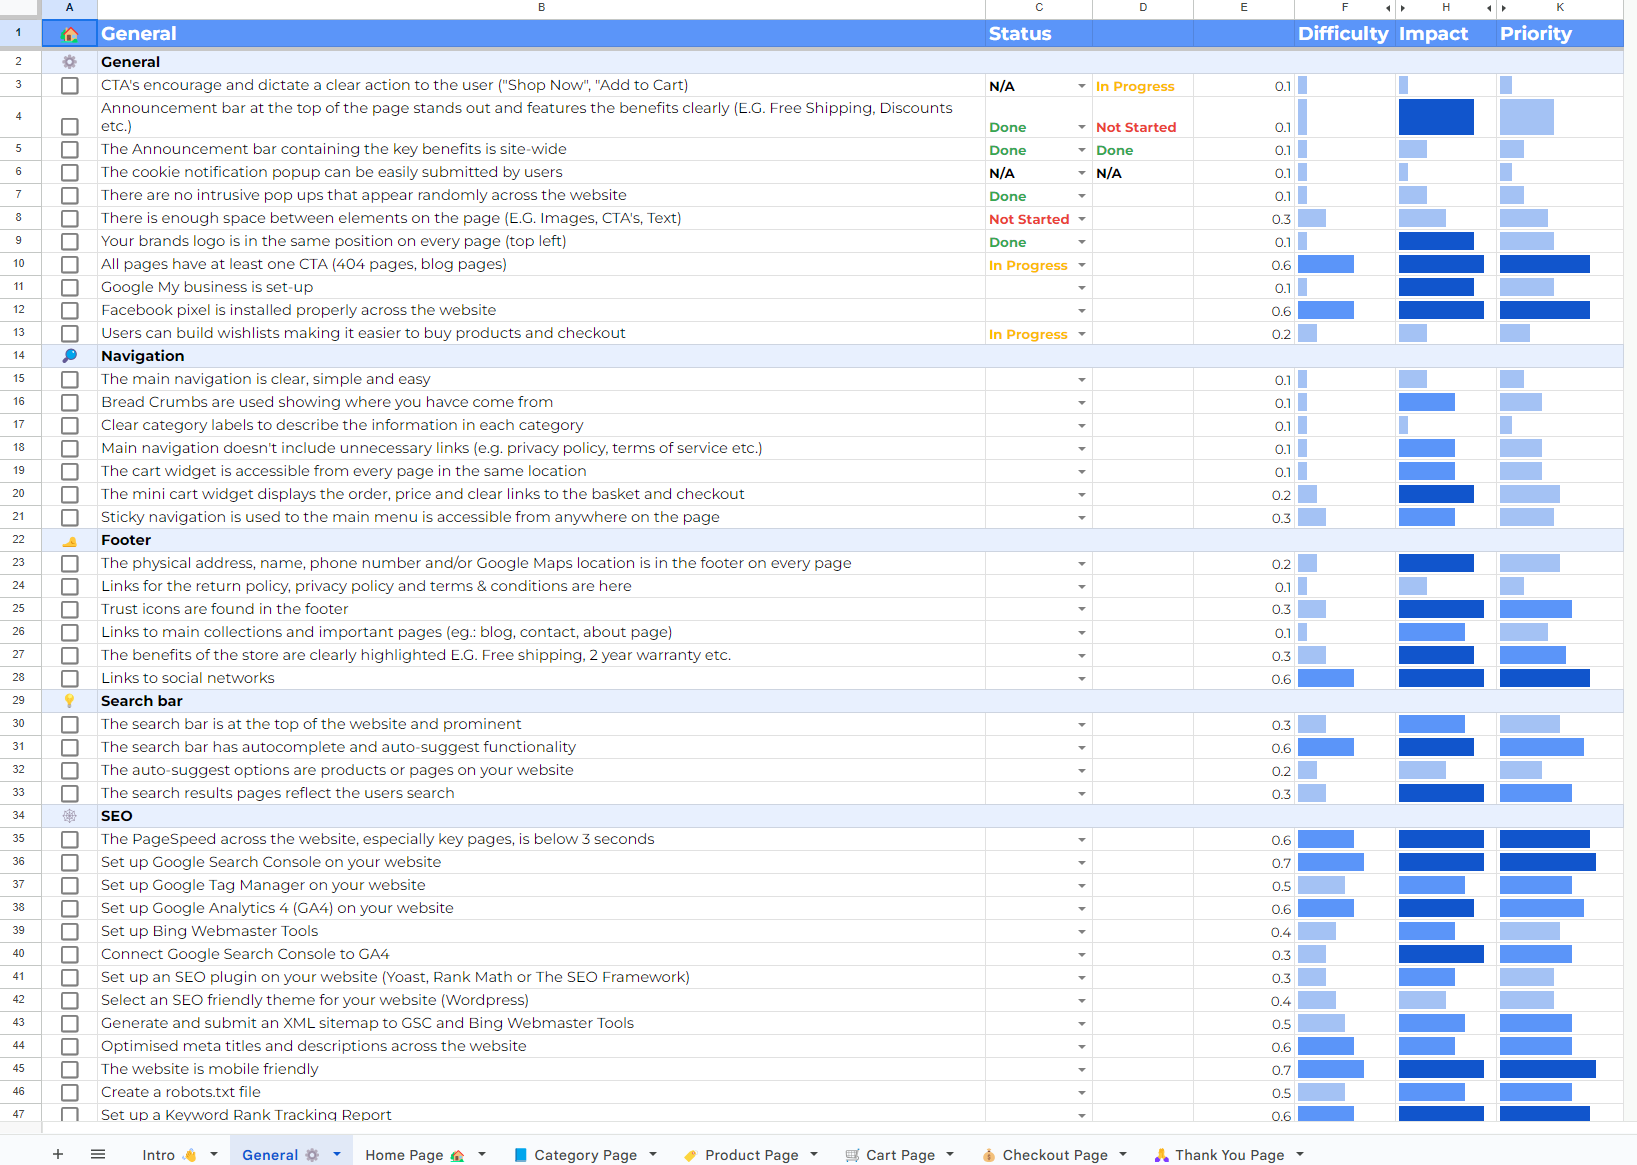Check the box for the CTA's encourage action row

tap(70, 86)
